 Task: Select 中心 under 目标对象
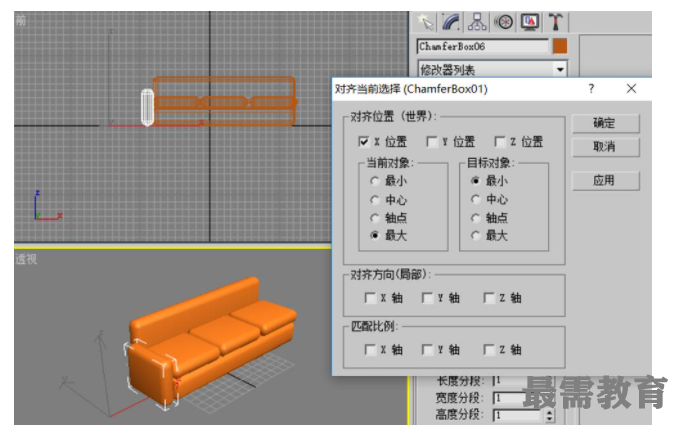pyautogui.click(x=475, y=199)
